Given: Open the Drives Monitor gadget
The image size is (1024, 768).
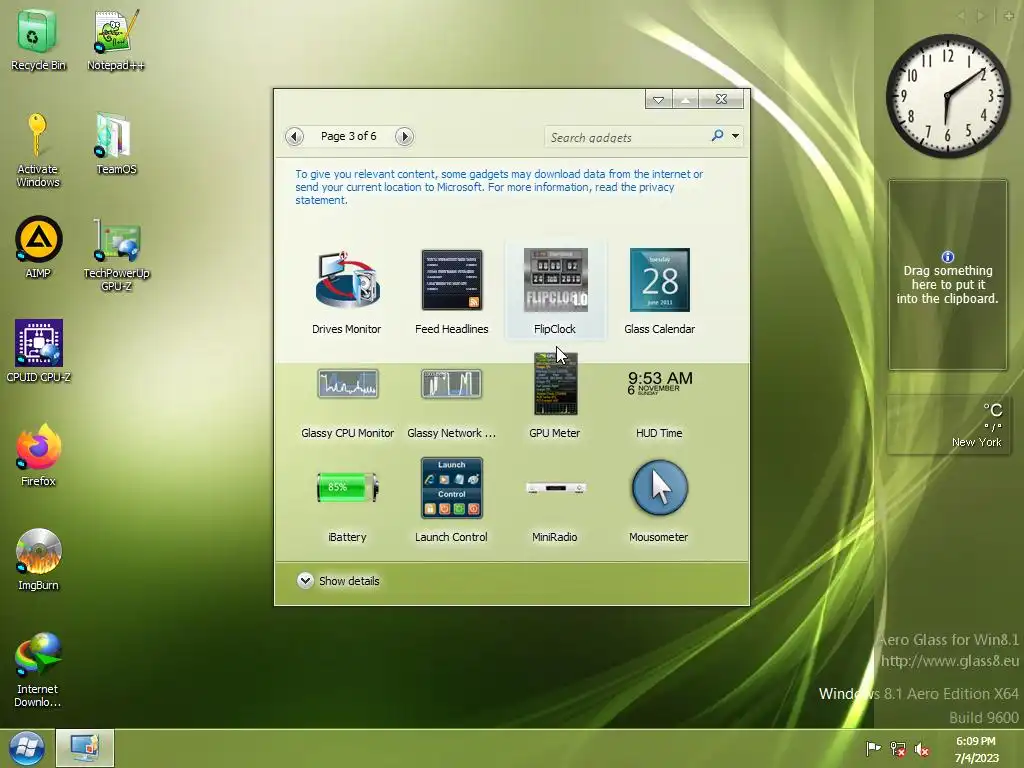Looking at the screenshot, I should [347, 292].
